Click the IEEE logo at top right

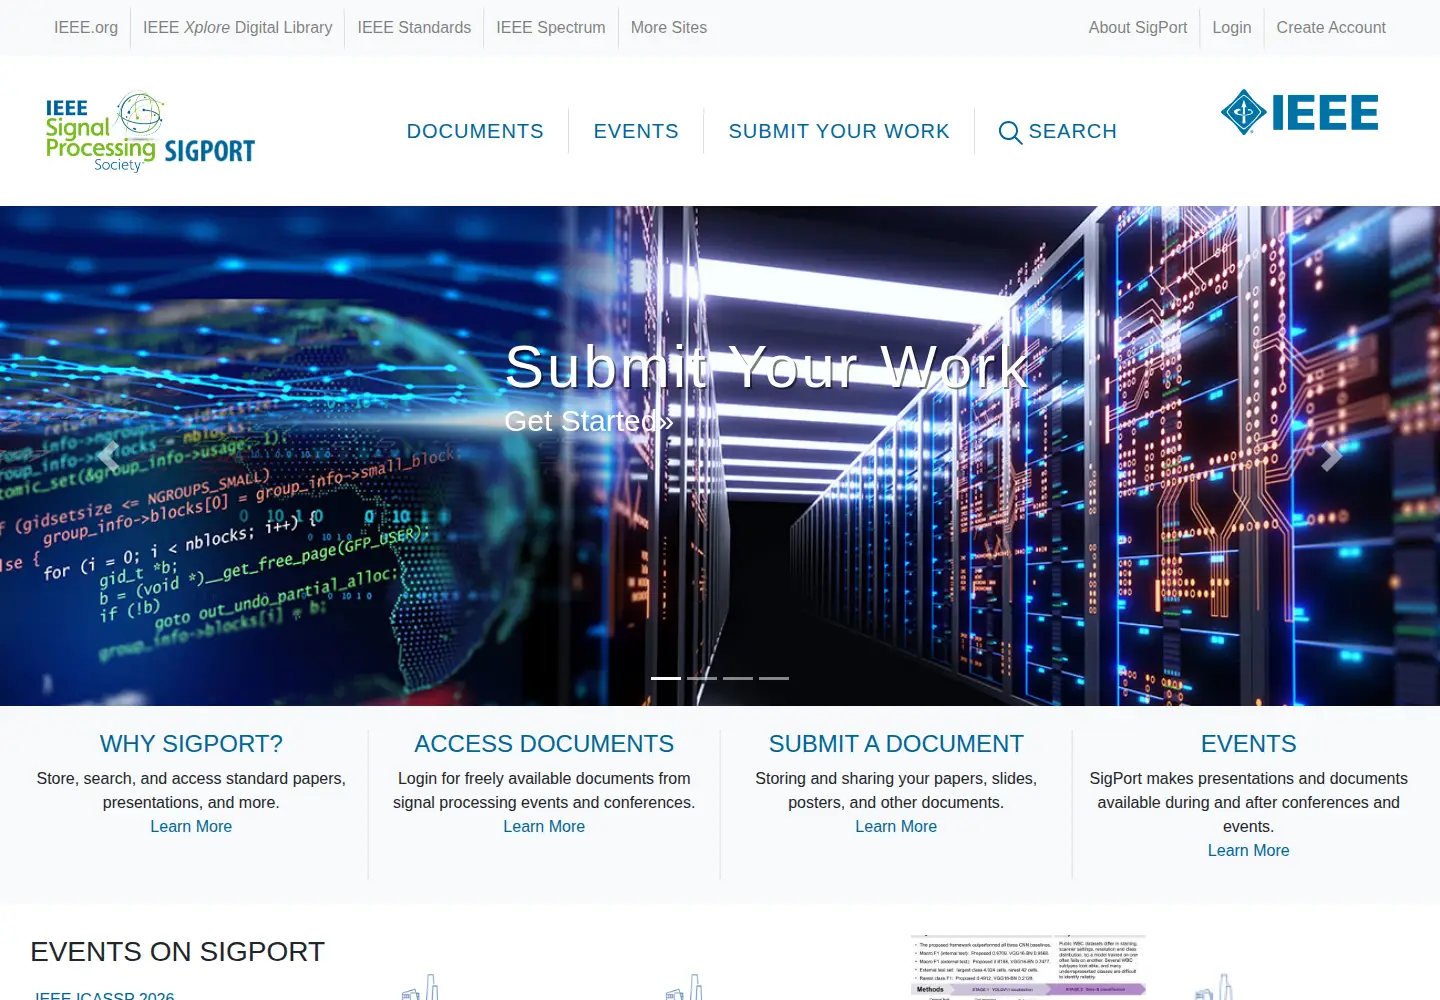click(x=1299, y=112)
